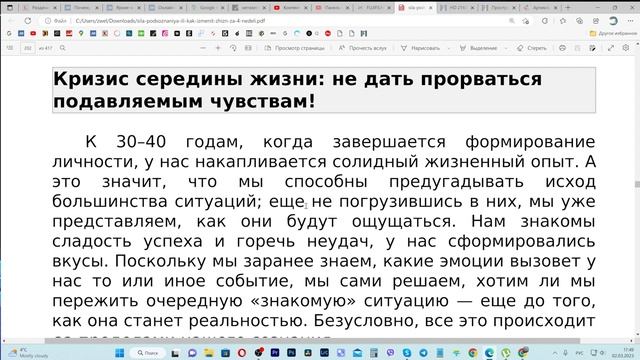Activate the Выделение highlight tool
The image size is (640, 360).
[478, 48]
